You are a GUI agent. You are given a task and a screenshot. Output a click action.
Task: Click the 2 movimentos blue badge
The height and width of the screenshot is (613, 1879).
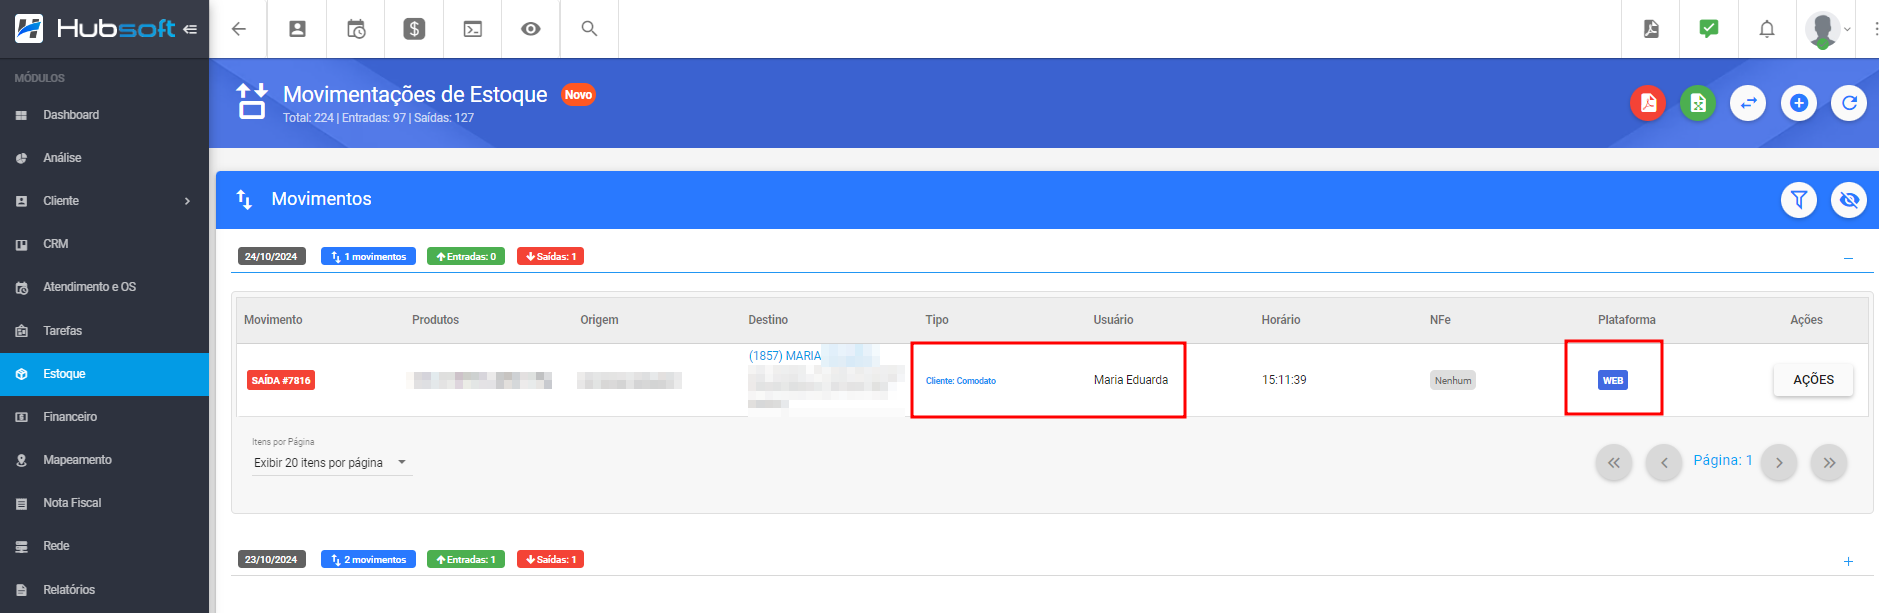(368, 560)
